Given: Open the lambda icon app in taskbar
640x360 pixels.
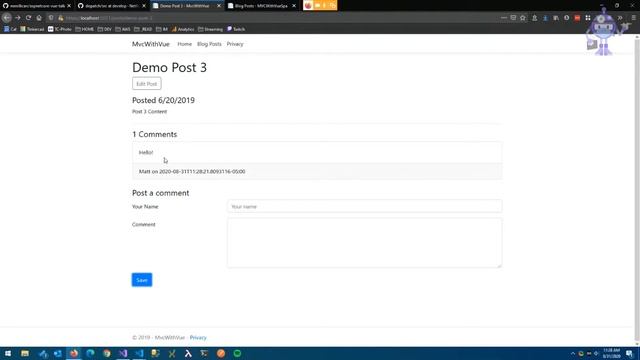Looking at the screenshot, I should (188, 353).
